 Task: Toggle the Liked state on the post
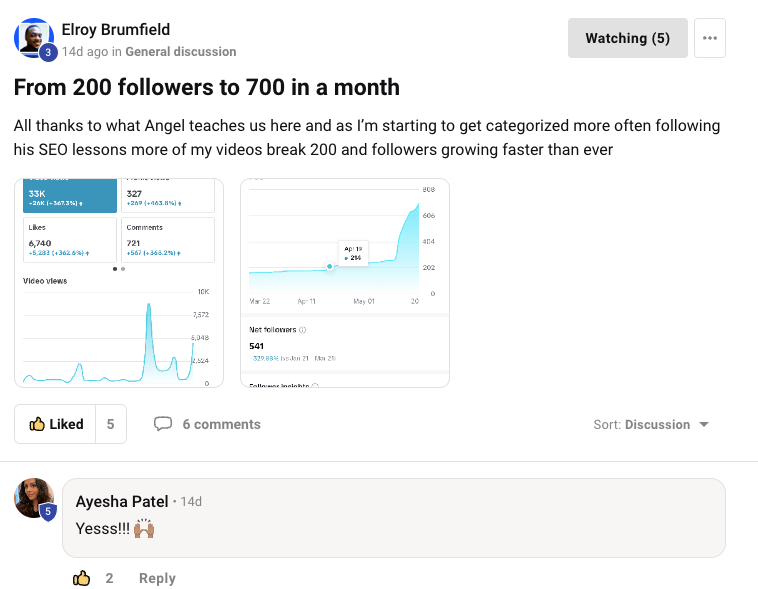[x=55, y=424]
